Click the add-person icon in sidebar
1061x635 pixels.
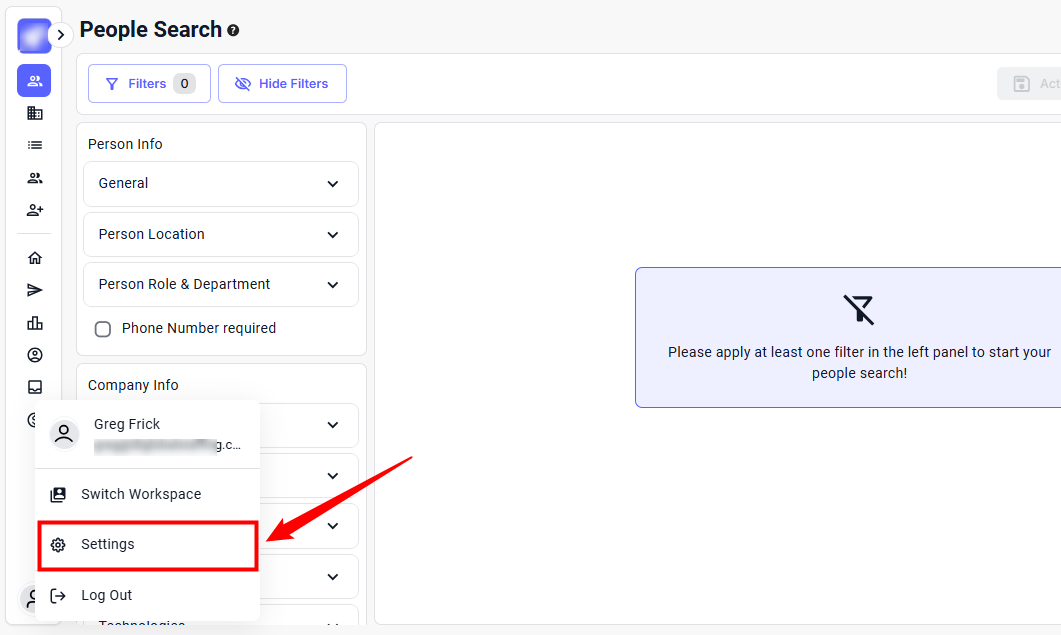click(34, 210)
